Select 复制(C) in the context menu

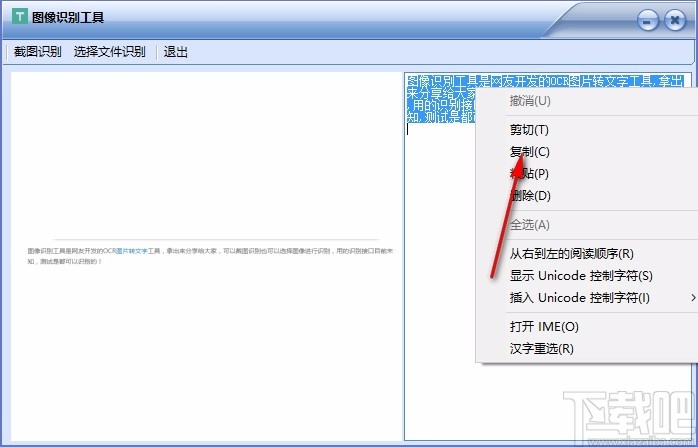tap(587, 152)
